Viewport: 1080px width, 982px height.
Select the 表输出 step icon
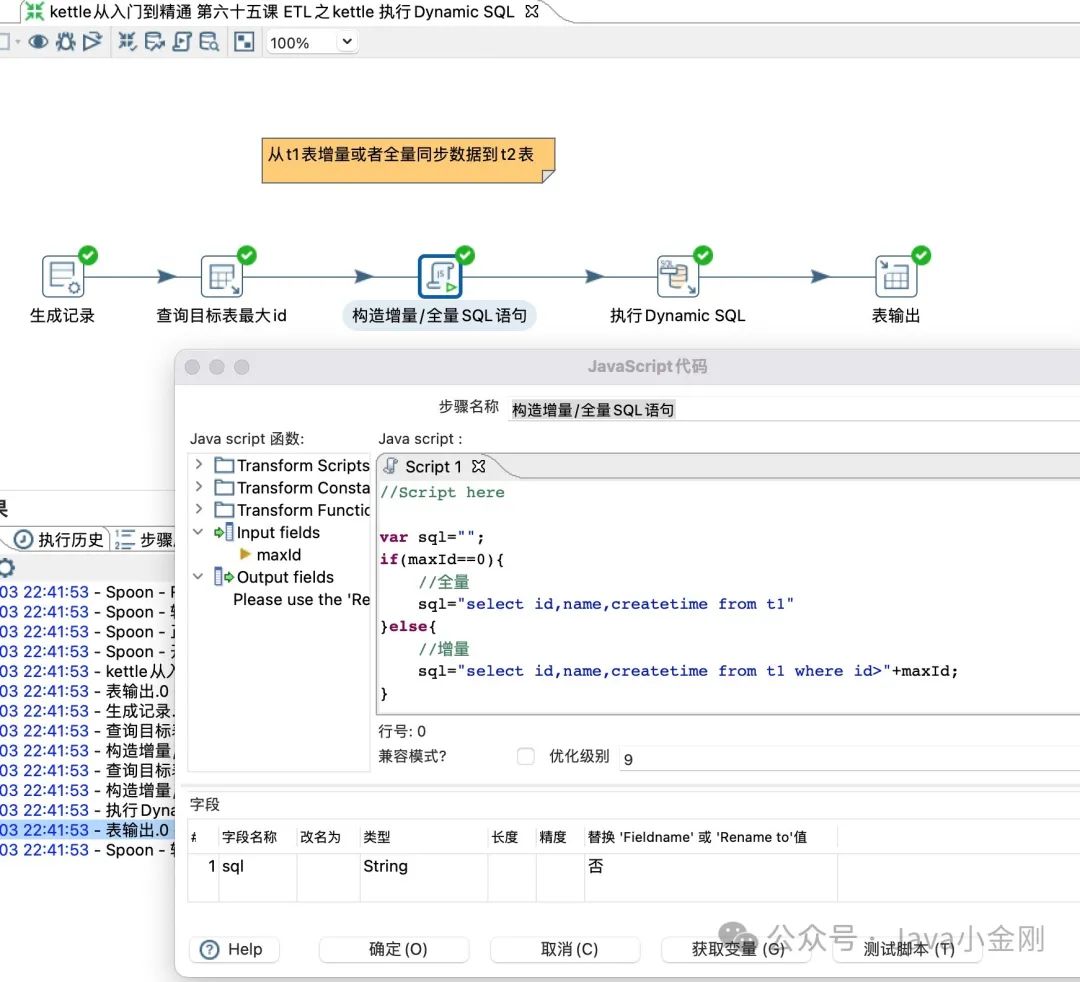click(x=895, y=277)
